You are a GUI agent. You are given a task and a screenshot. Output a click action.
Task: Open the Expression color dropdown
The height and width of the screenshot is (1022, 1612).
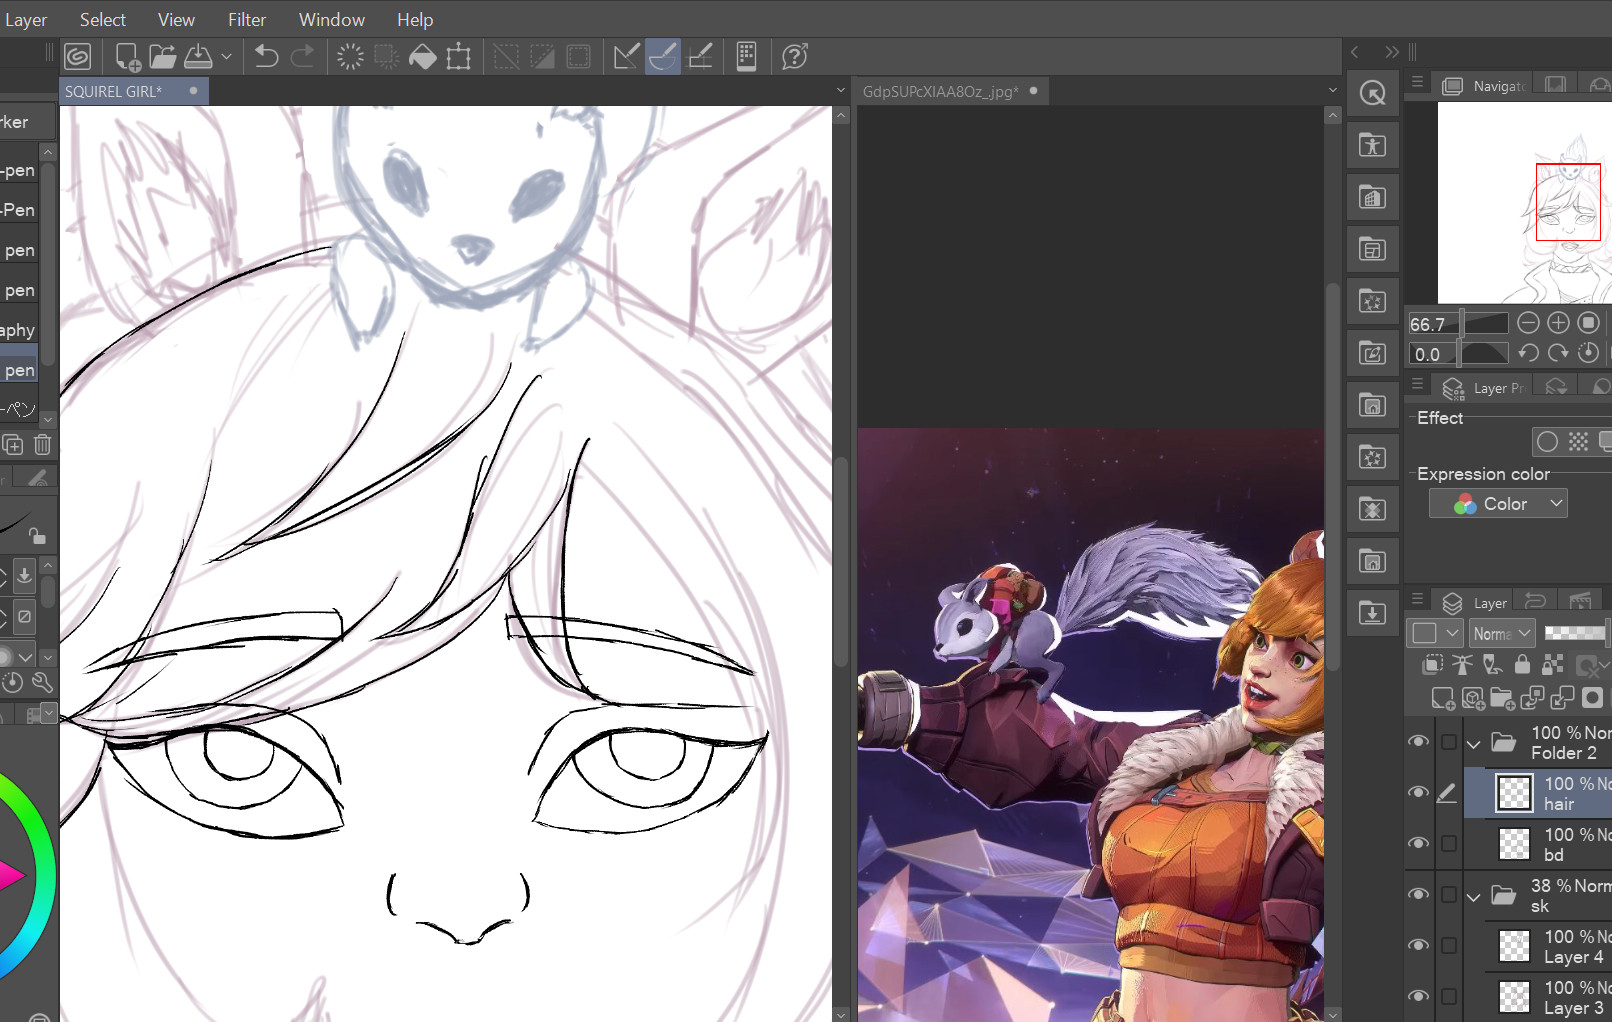click(x=1498, y=504)
